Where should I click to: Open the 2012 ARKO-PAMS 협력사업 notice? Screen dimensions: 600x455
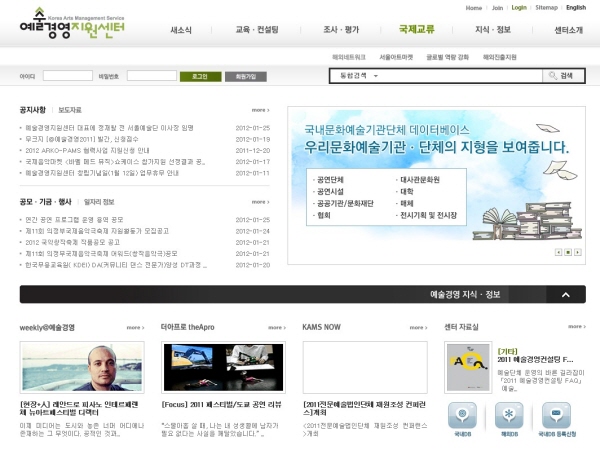tap(87, 150)
